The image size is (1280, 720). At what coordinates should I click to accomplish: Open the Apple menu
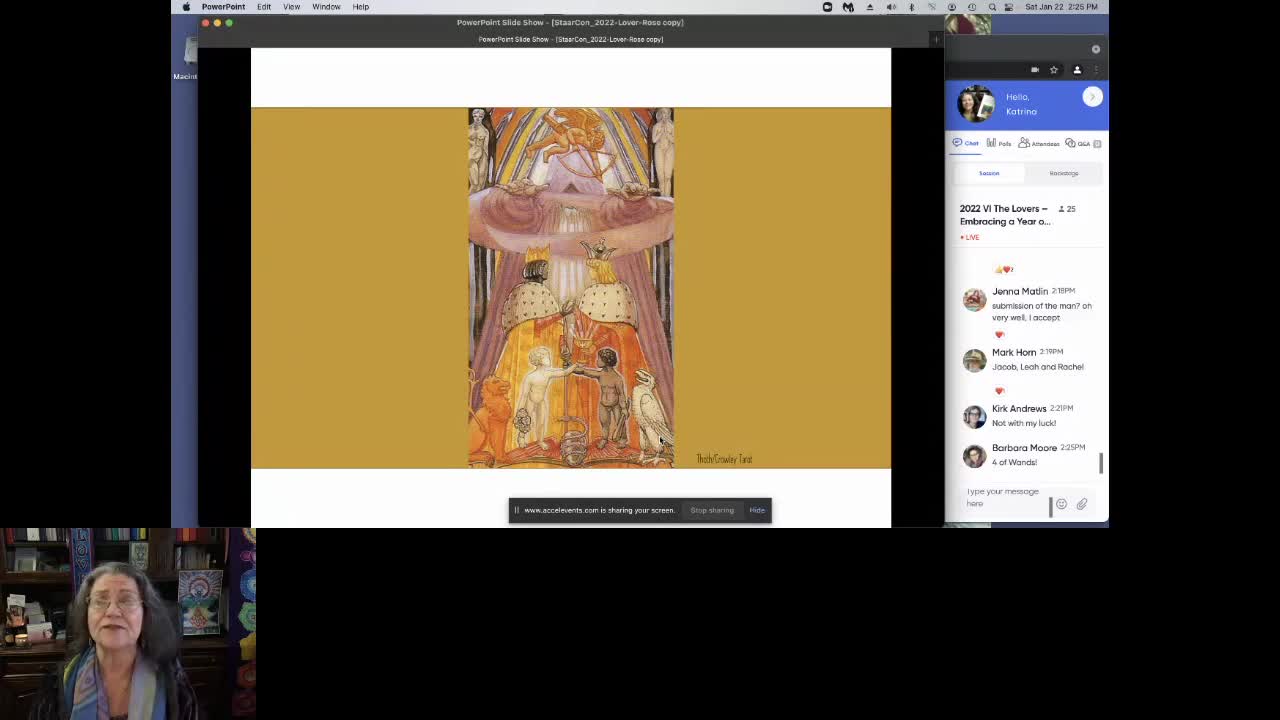[186, 7]
